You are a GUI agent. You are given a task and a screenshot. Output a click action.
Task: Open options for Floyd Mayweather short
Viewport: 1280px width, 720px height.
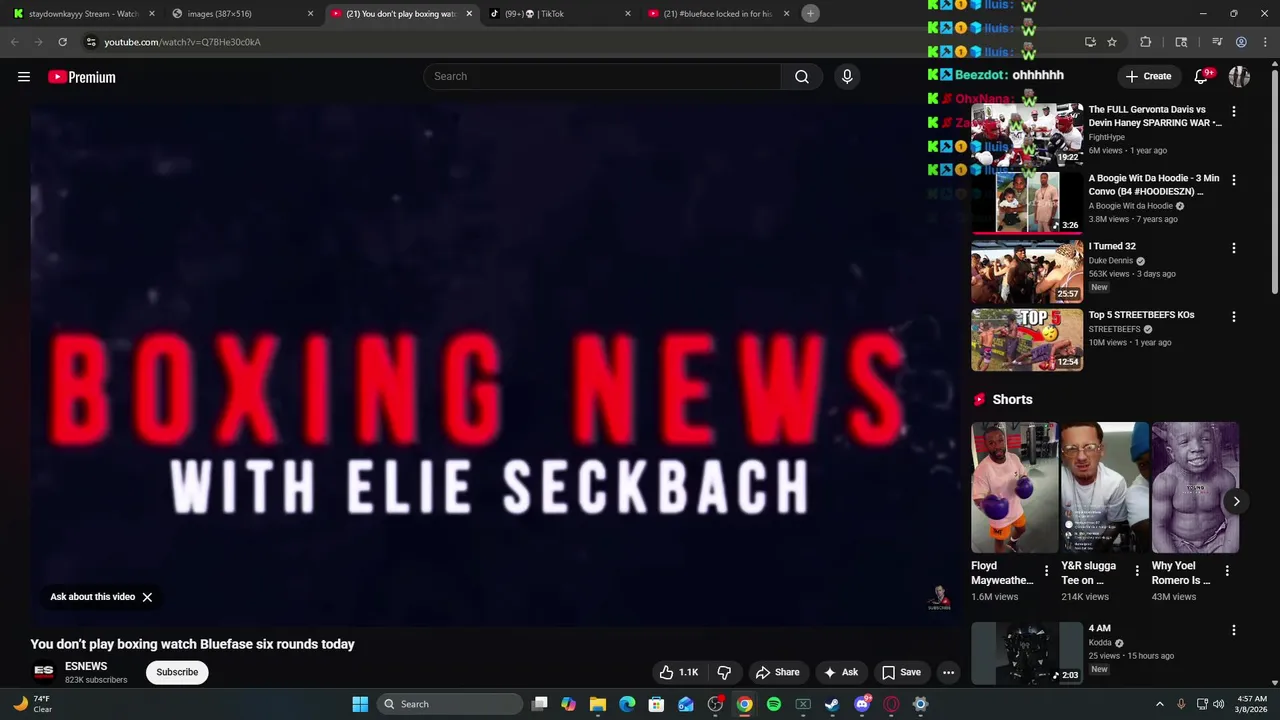pos(1047,570)
